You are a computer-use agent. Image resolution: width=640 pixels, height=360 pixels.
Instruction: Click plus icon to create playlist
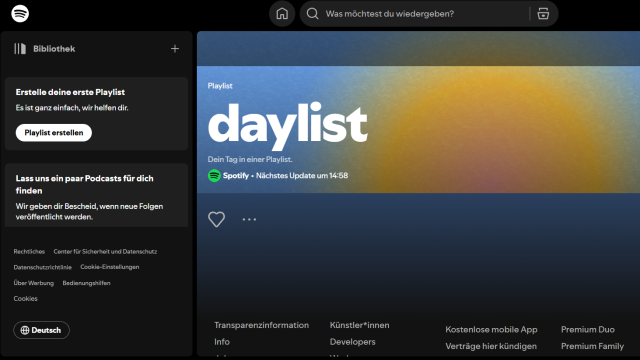click(175, 49)
